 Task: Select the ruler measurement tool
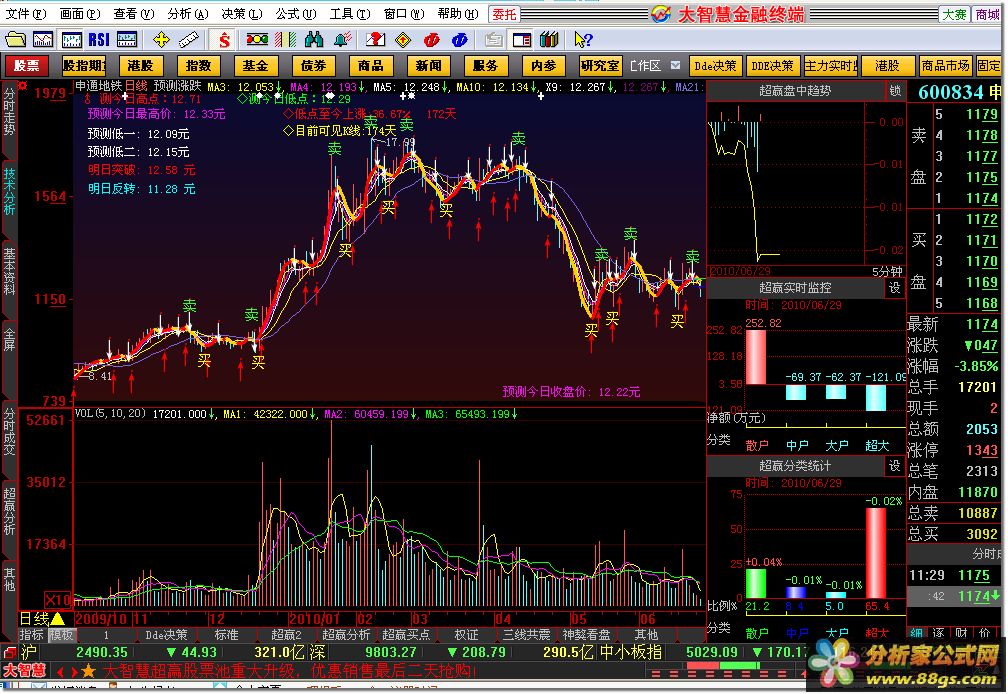coord(189,40)
